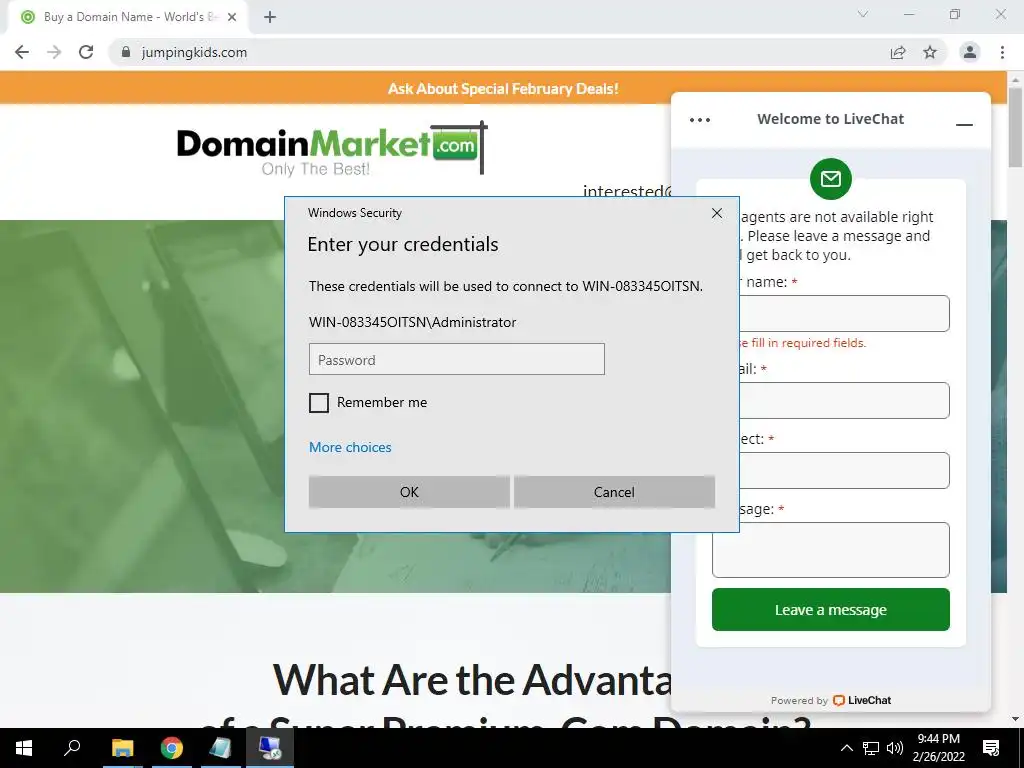Open a new Chrome tab
This screenshot has width=1024, height=768.
(270, 17)
